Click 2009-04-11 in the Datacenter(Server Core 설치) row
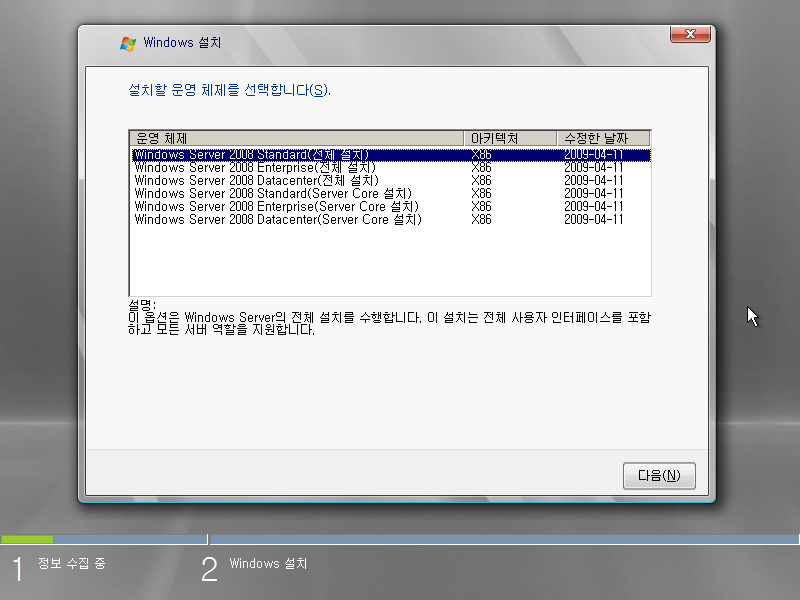Viewport: 800px width, 600px height. (x=593, y=220)
